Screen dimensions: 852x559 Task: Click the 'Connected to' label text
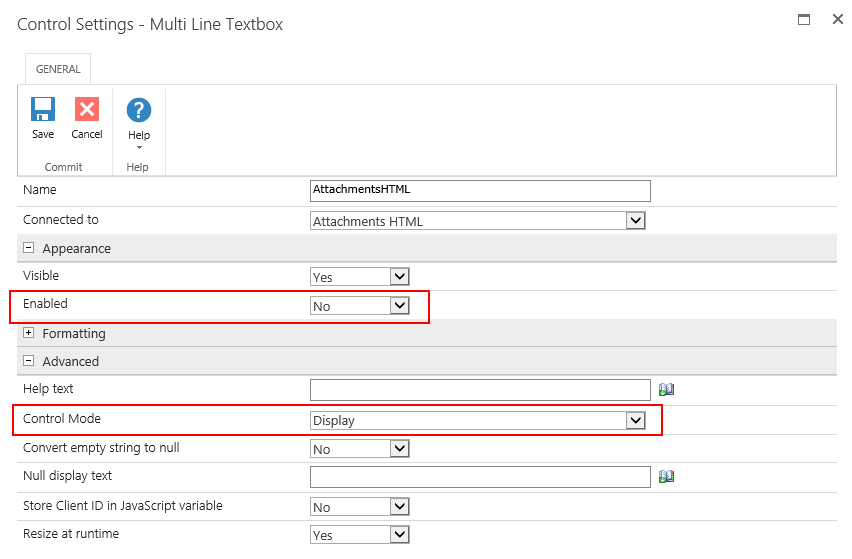(61, 219)
